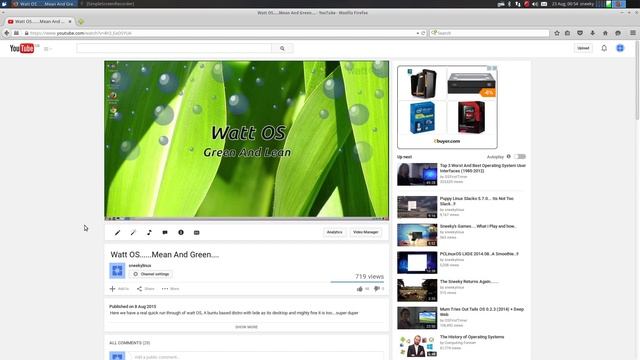Toggle the Autoplay switch

pyautogui.click(x=520, y=157)
